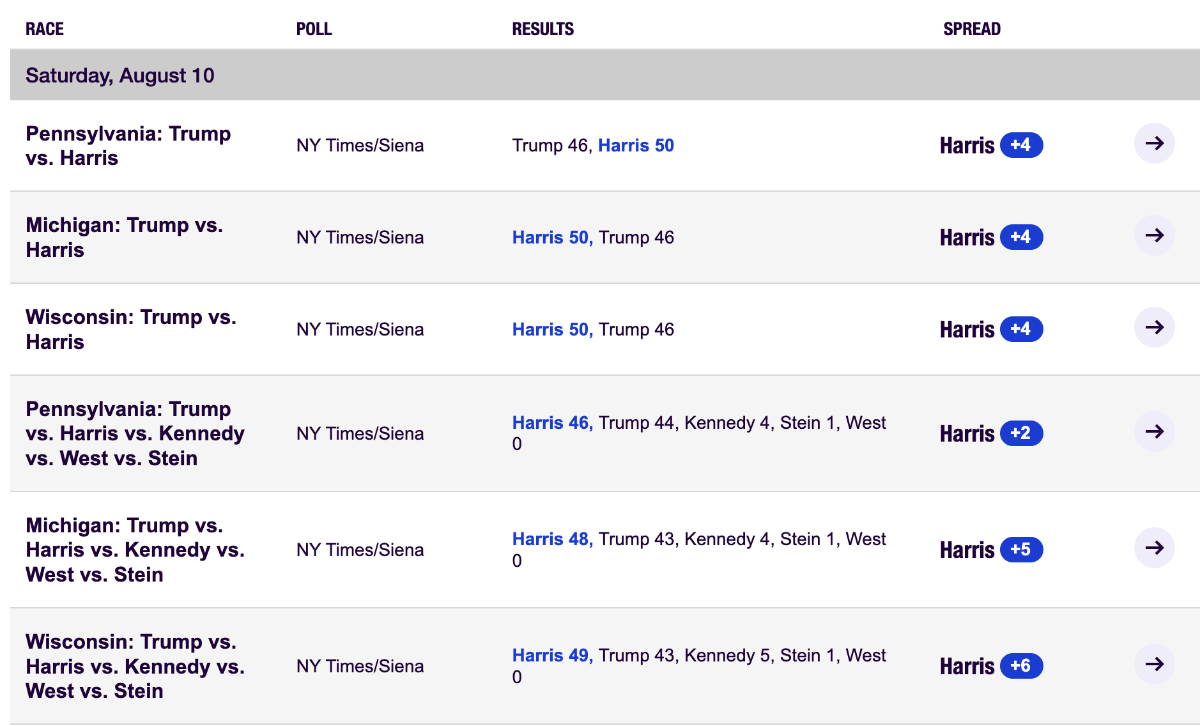Click arrow for Pennsylvania five-way race row

[1154, 432]
